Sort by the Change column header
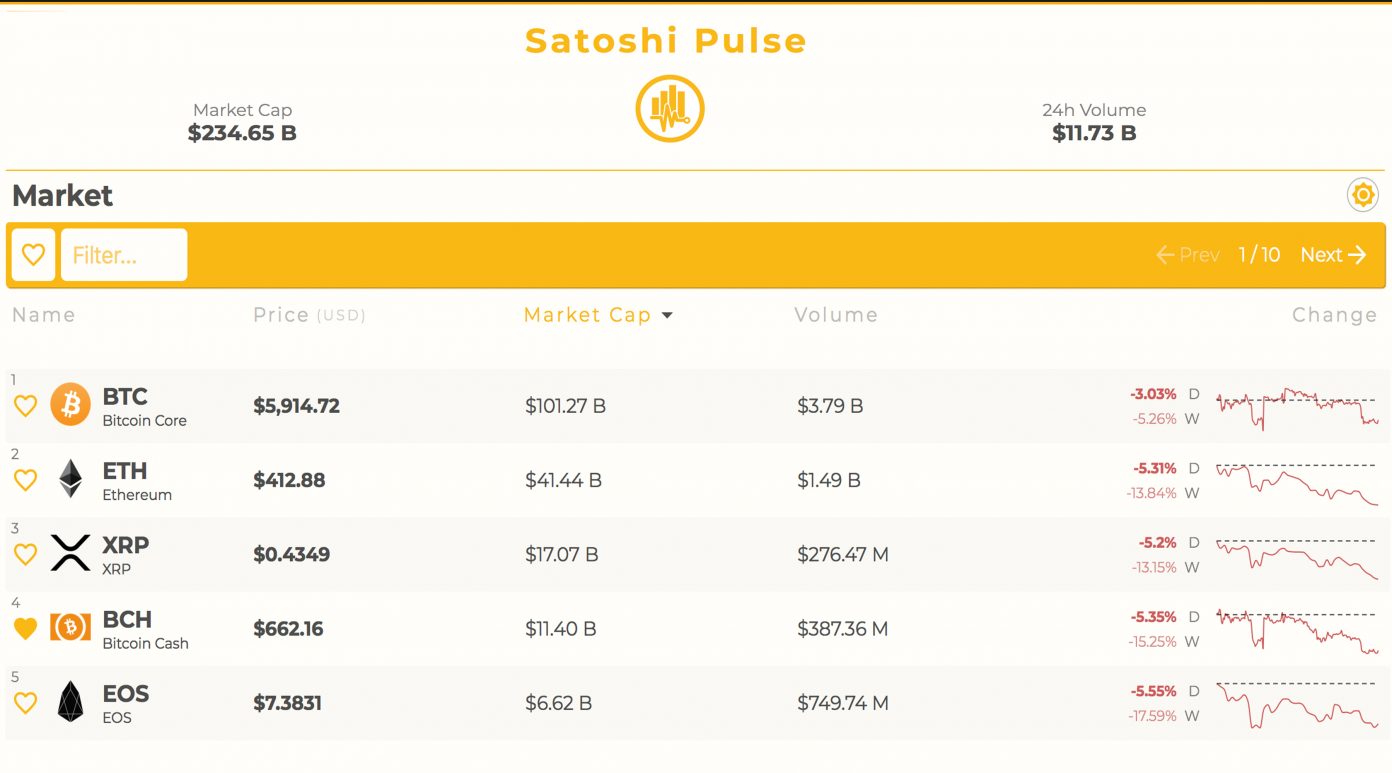The height and width of the screenshot is (773, 1392). point(1334,315)
